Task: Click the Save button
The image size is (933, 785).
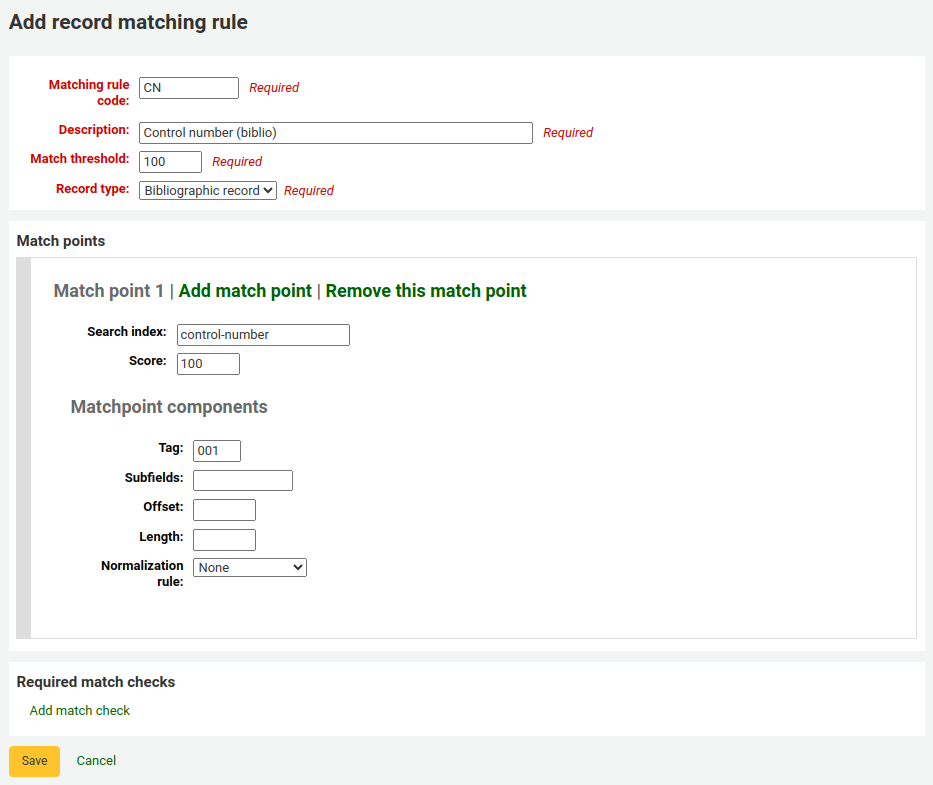Action: click(x=34, y=760)
